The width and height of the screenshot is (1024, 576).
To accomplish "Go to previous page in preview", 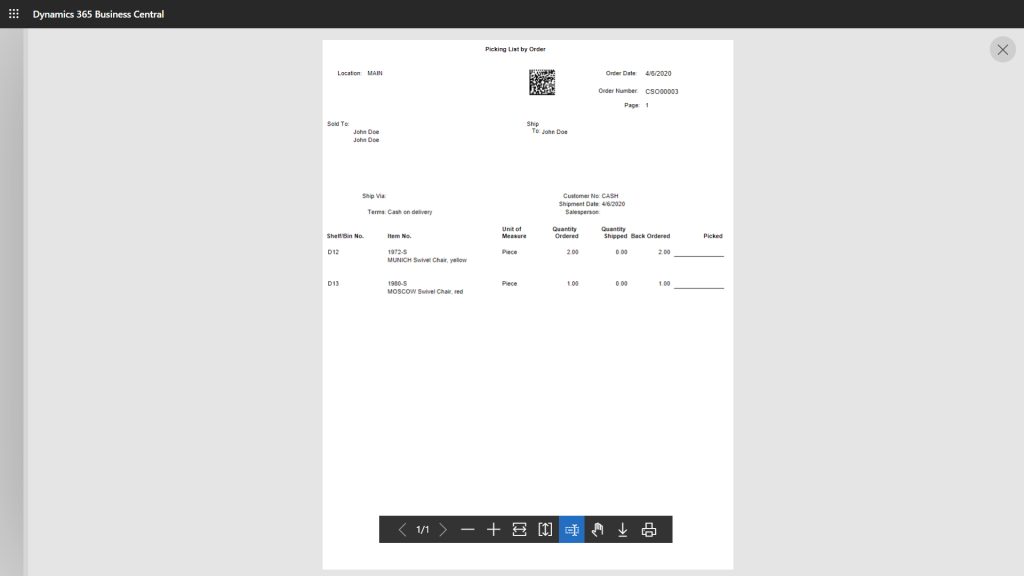I will [x=402, y=530].
